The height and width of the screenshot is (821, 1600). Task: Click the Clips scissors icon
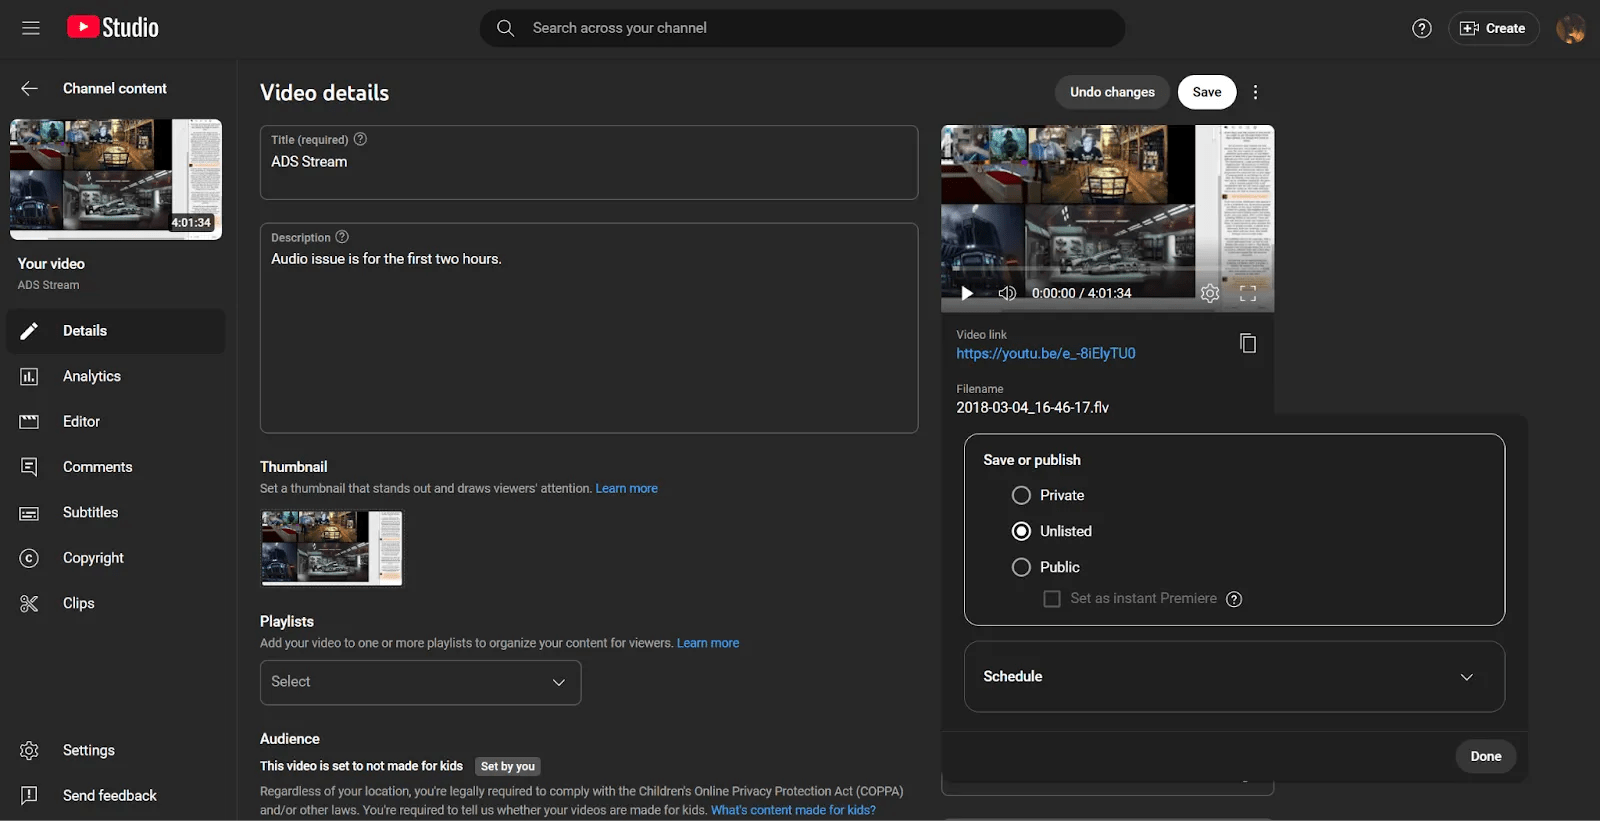tap(29, 603)
